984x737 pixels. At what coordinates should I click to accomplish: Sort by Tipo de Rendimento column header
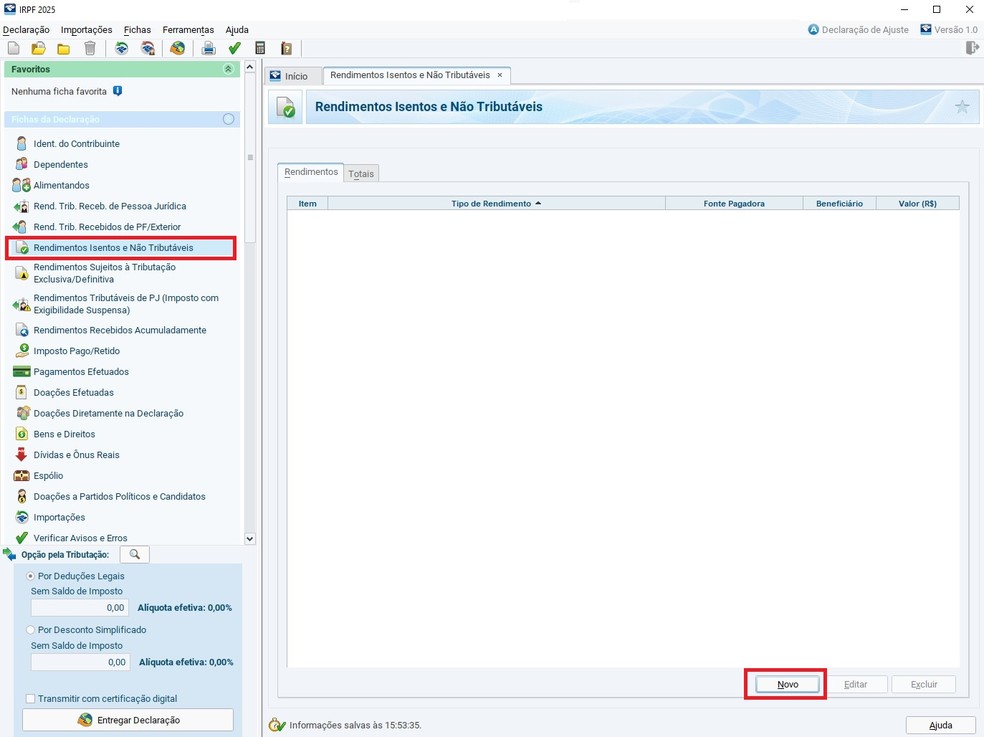pos(496,203)
